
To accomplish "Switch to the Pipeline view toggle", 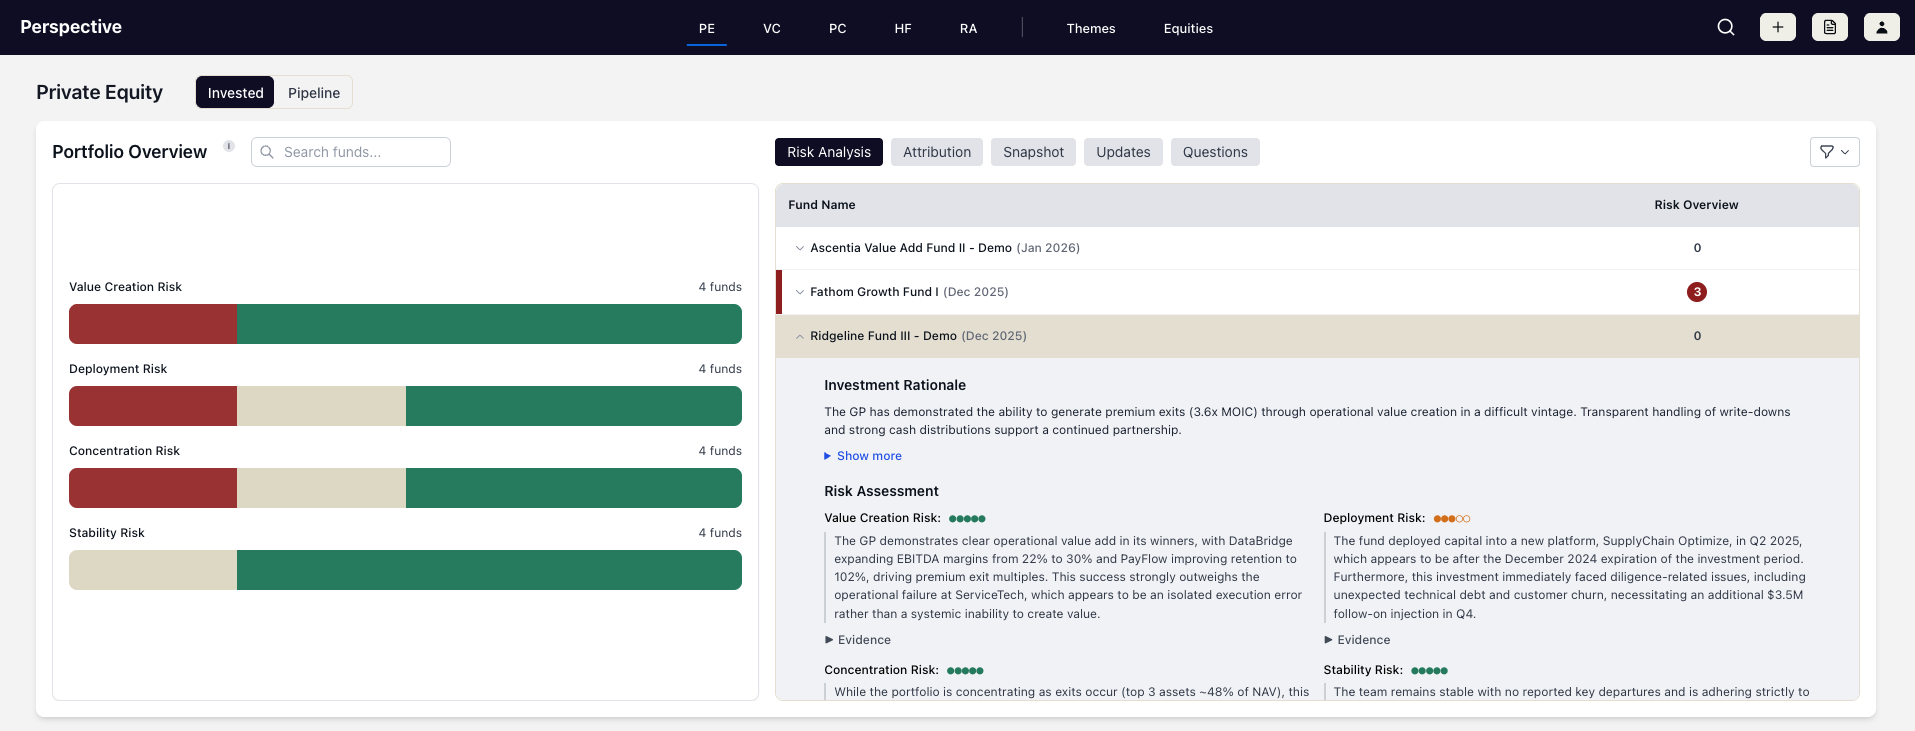I will pyautogui.click(x=314, y=93).
